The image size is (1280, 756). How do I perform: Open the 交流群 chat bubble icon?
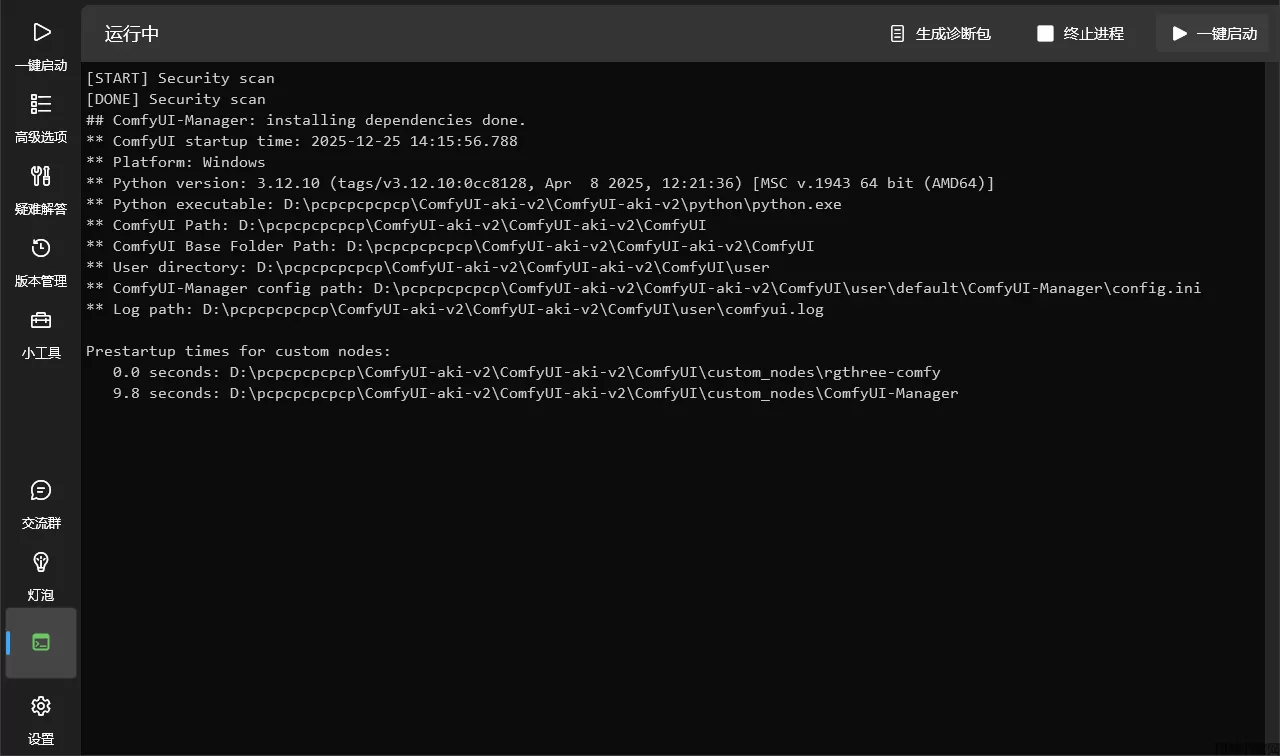click(41, 491)
